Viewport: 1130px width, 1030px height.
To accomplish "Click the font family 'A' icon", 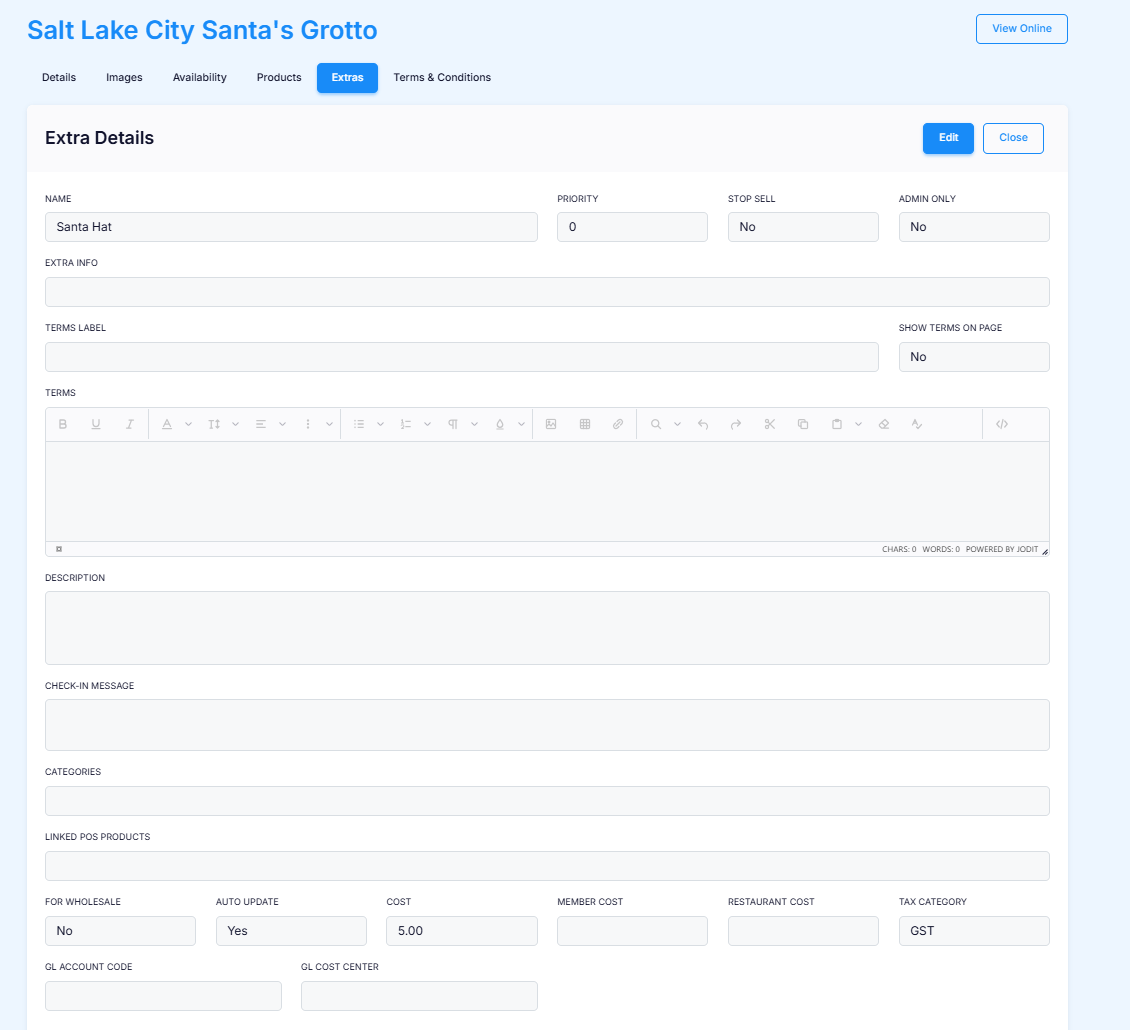I will pyautogui.click(x=167, y=425).
